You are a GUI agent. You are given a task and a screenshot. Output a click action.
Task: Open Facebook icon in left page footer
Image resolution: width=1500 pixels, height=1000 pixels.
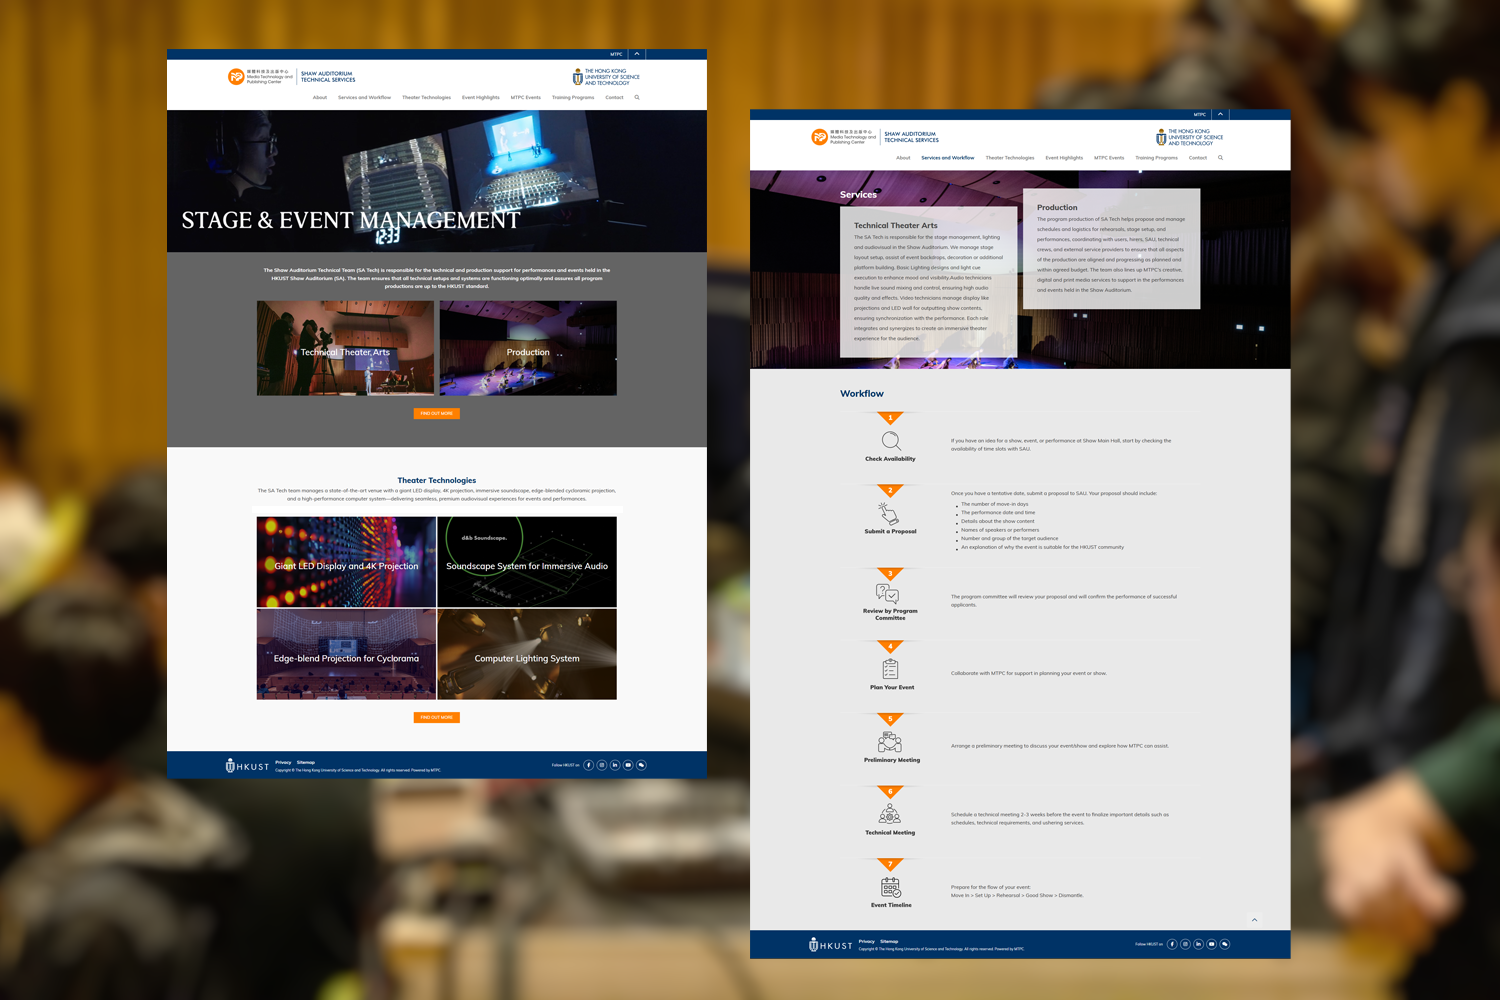tap(589, 765)
